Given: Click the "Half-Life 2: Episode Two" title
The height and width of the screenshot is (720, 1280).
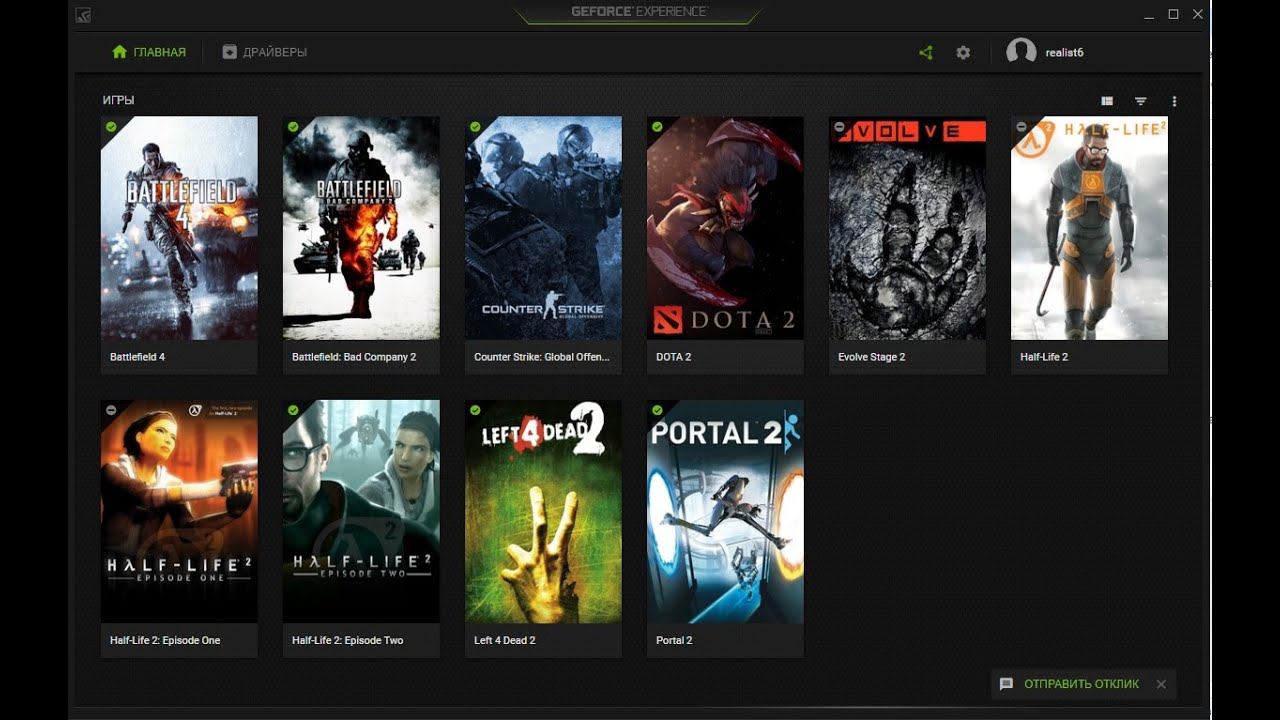Looking at the screenshot, I should click(x=347, y=640).
